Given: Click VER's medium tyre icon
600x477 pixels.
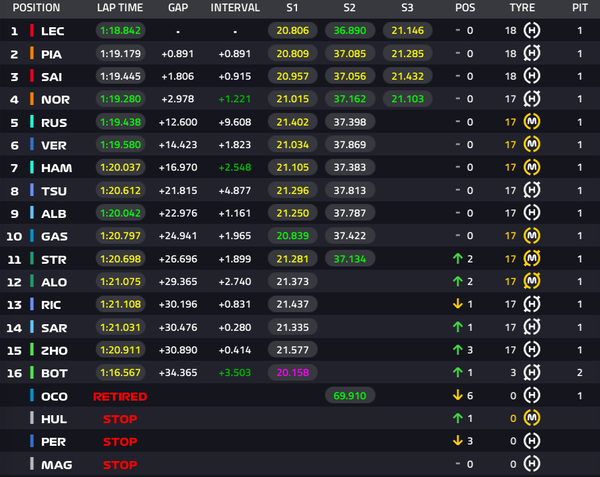Looking at the screenshot, I should [532, 145].
